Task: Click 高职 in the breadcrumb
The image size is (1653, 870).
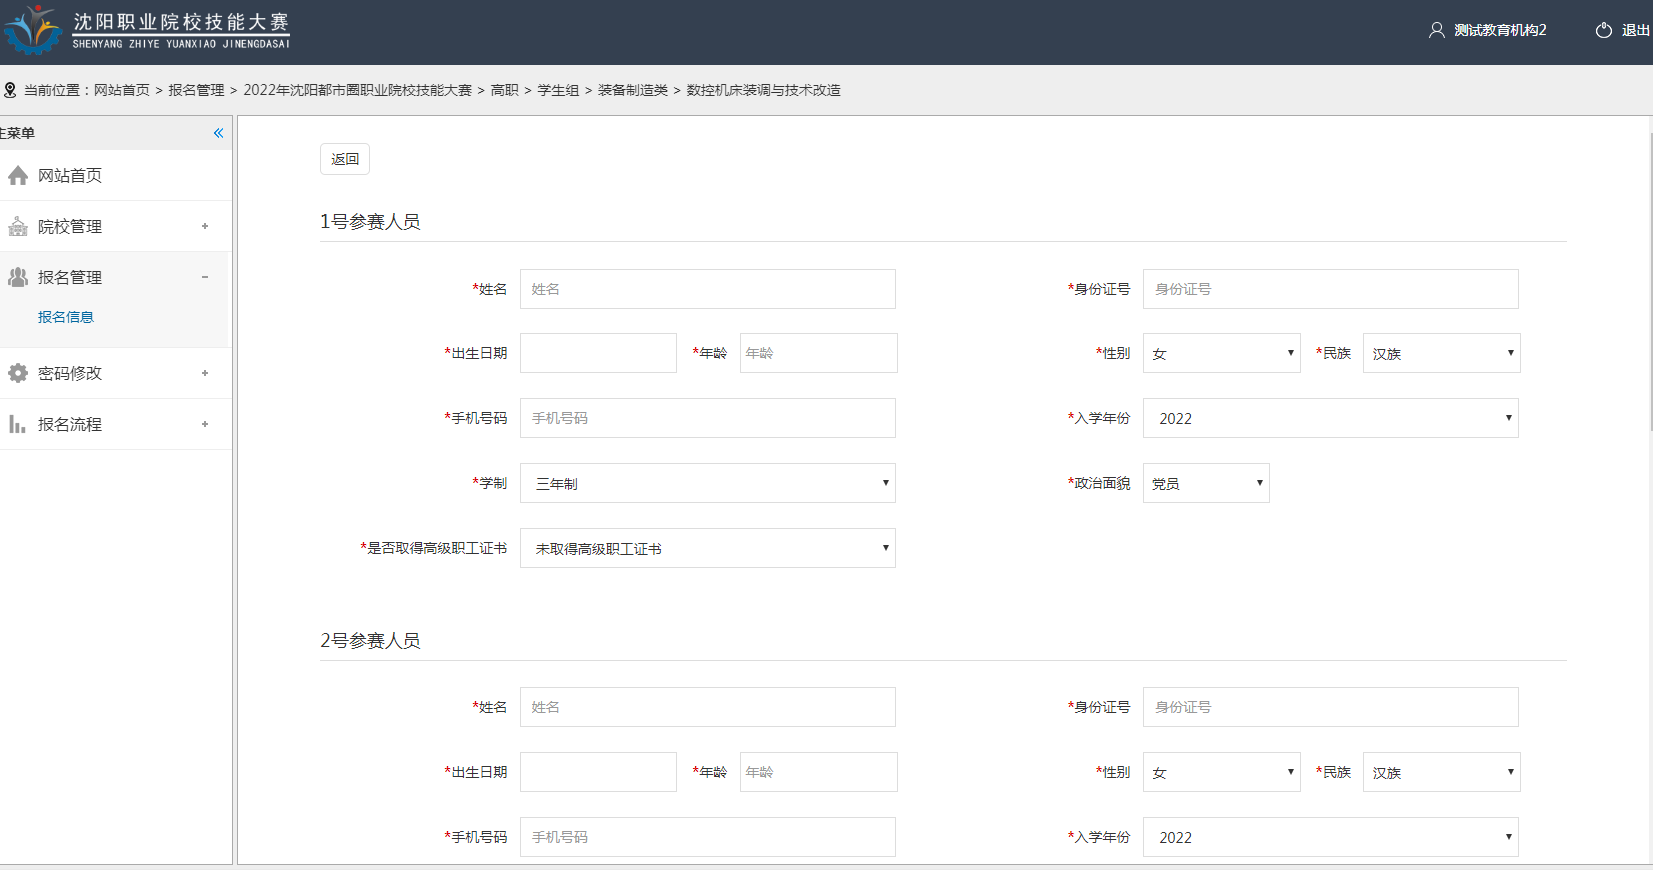Action: pyautogui.click(x=505, y=90)
